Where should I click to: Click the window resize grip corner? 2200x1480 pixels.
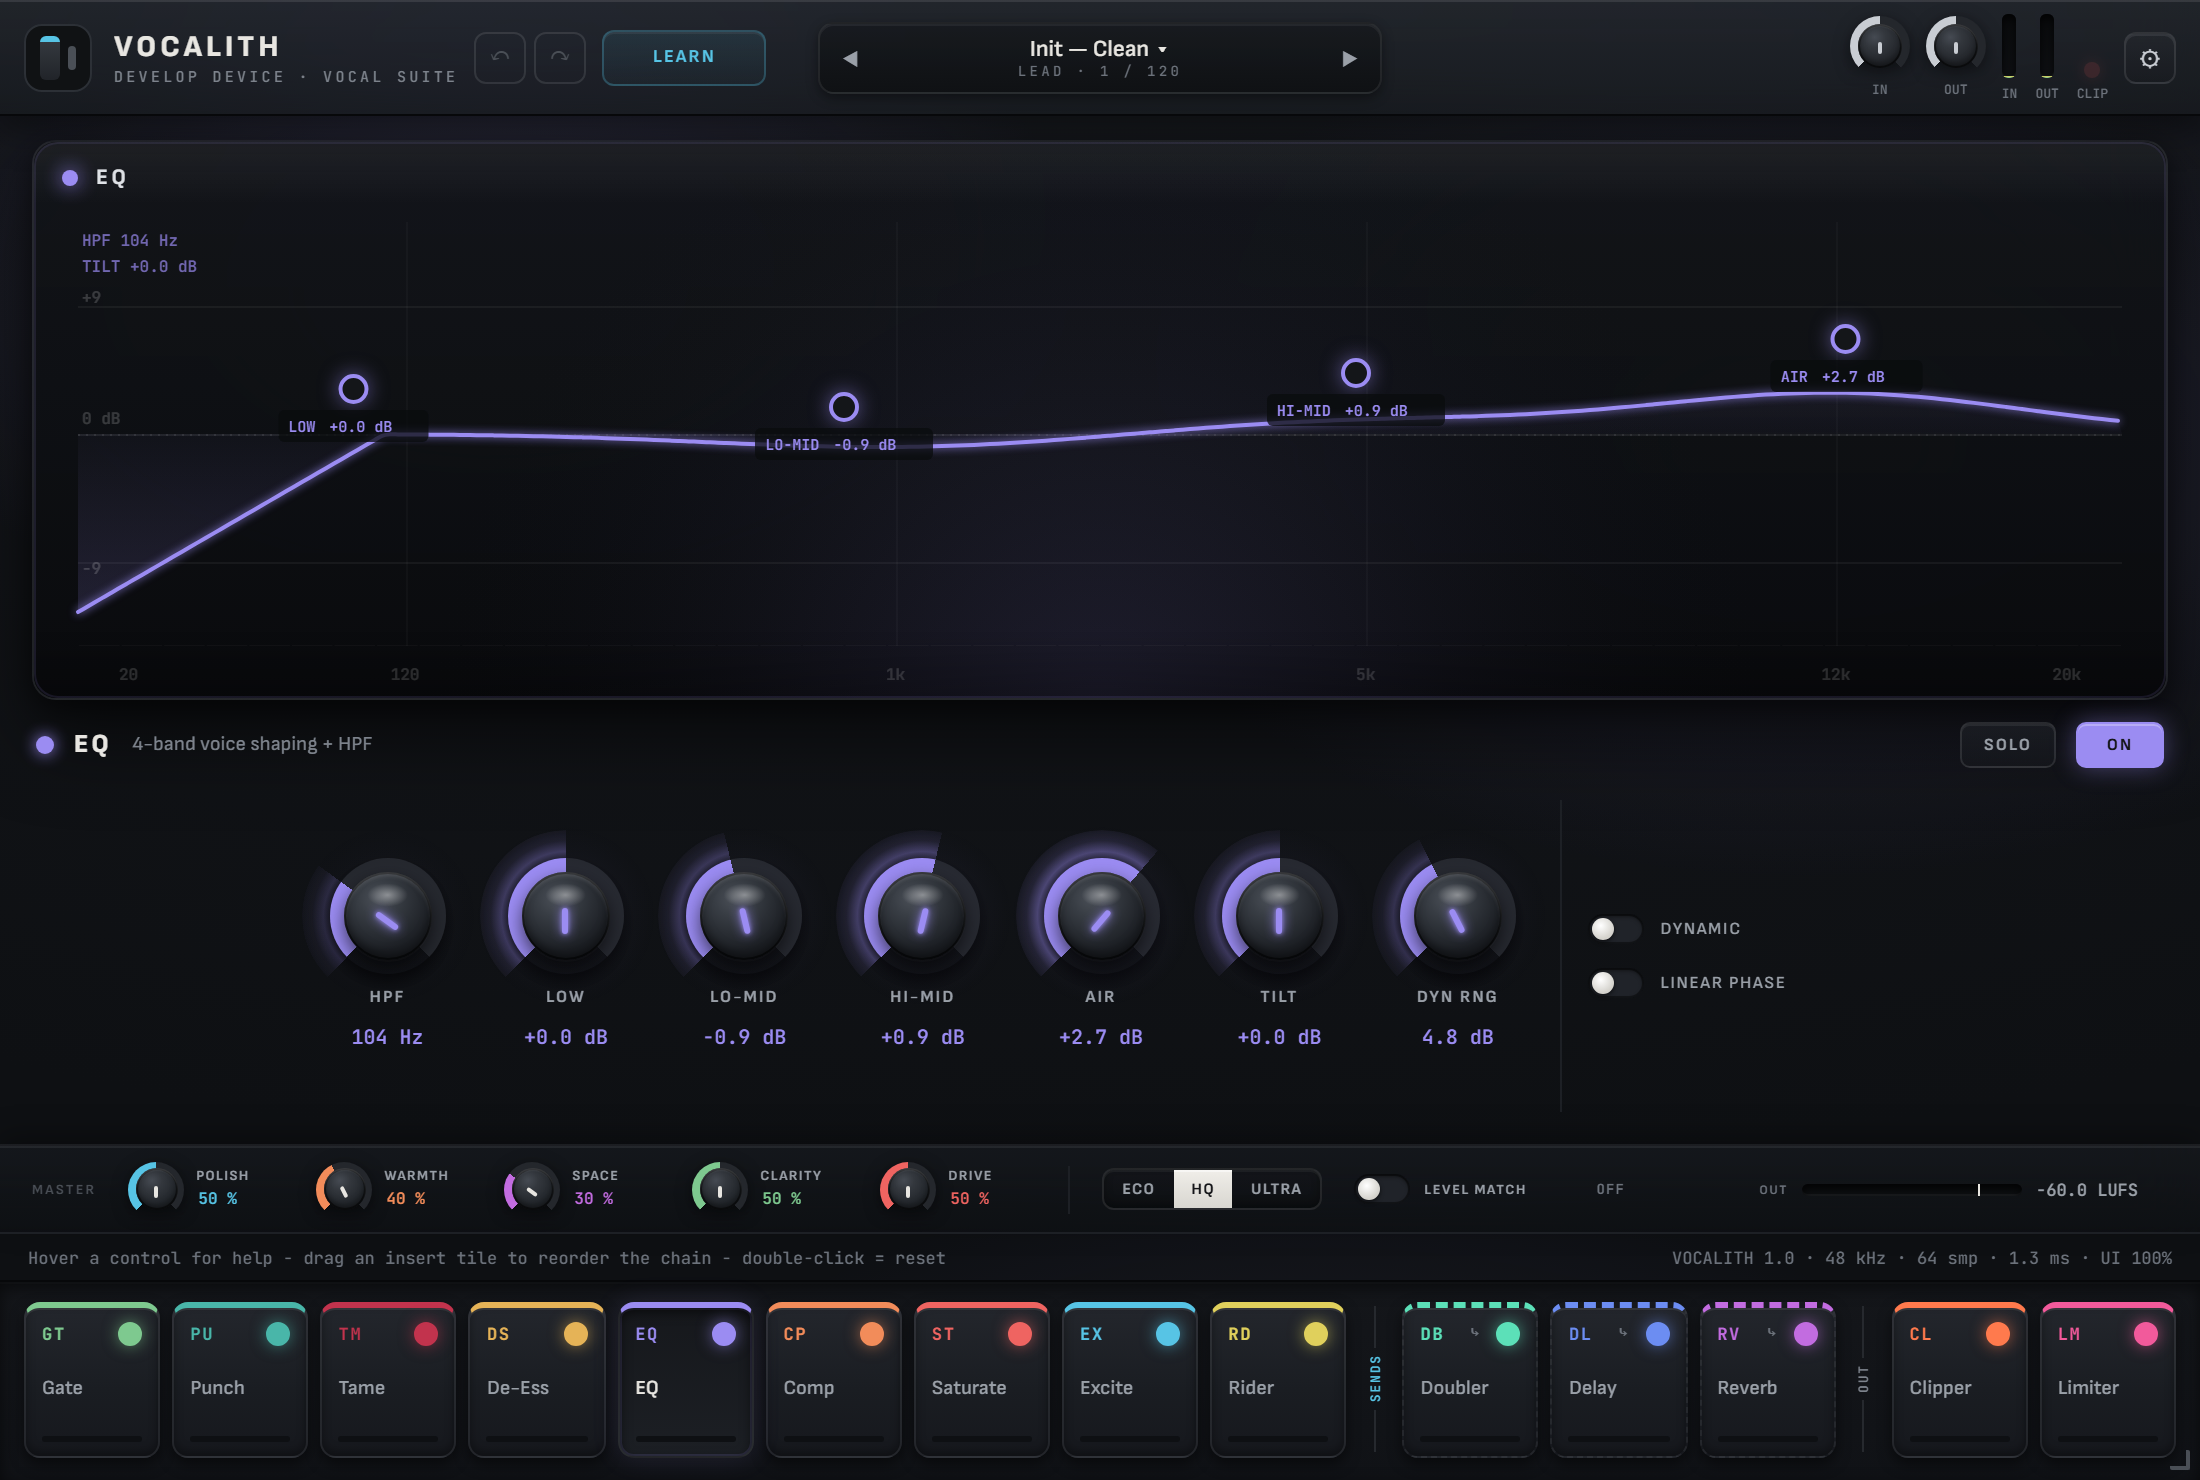coord(2181,1461)
